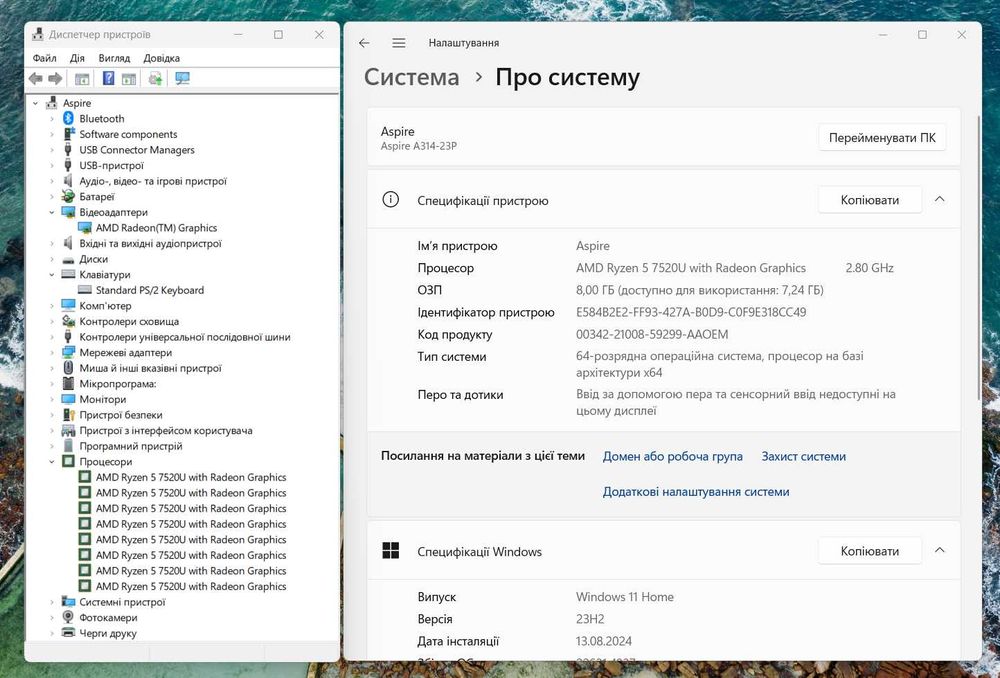Select Пристрої з інтерфейсом користувача item
The width and height of the screenshot is (1000, 678).
166,431
